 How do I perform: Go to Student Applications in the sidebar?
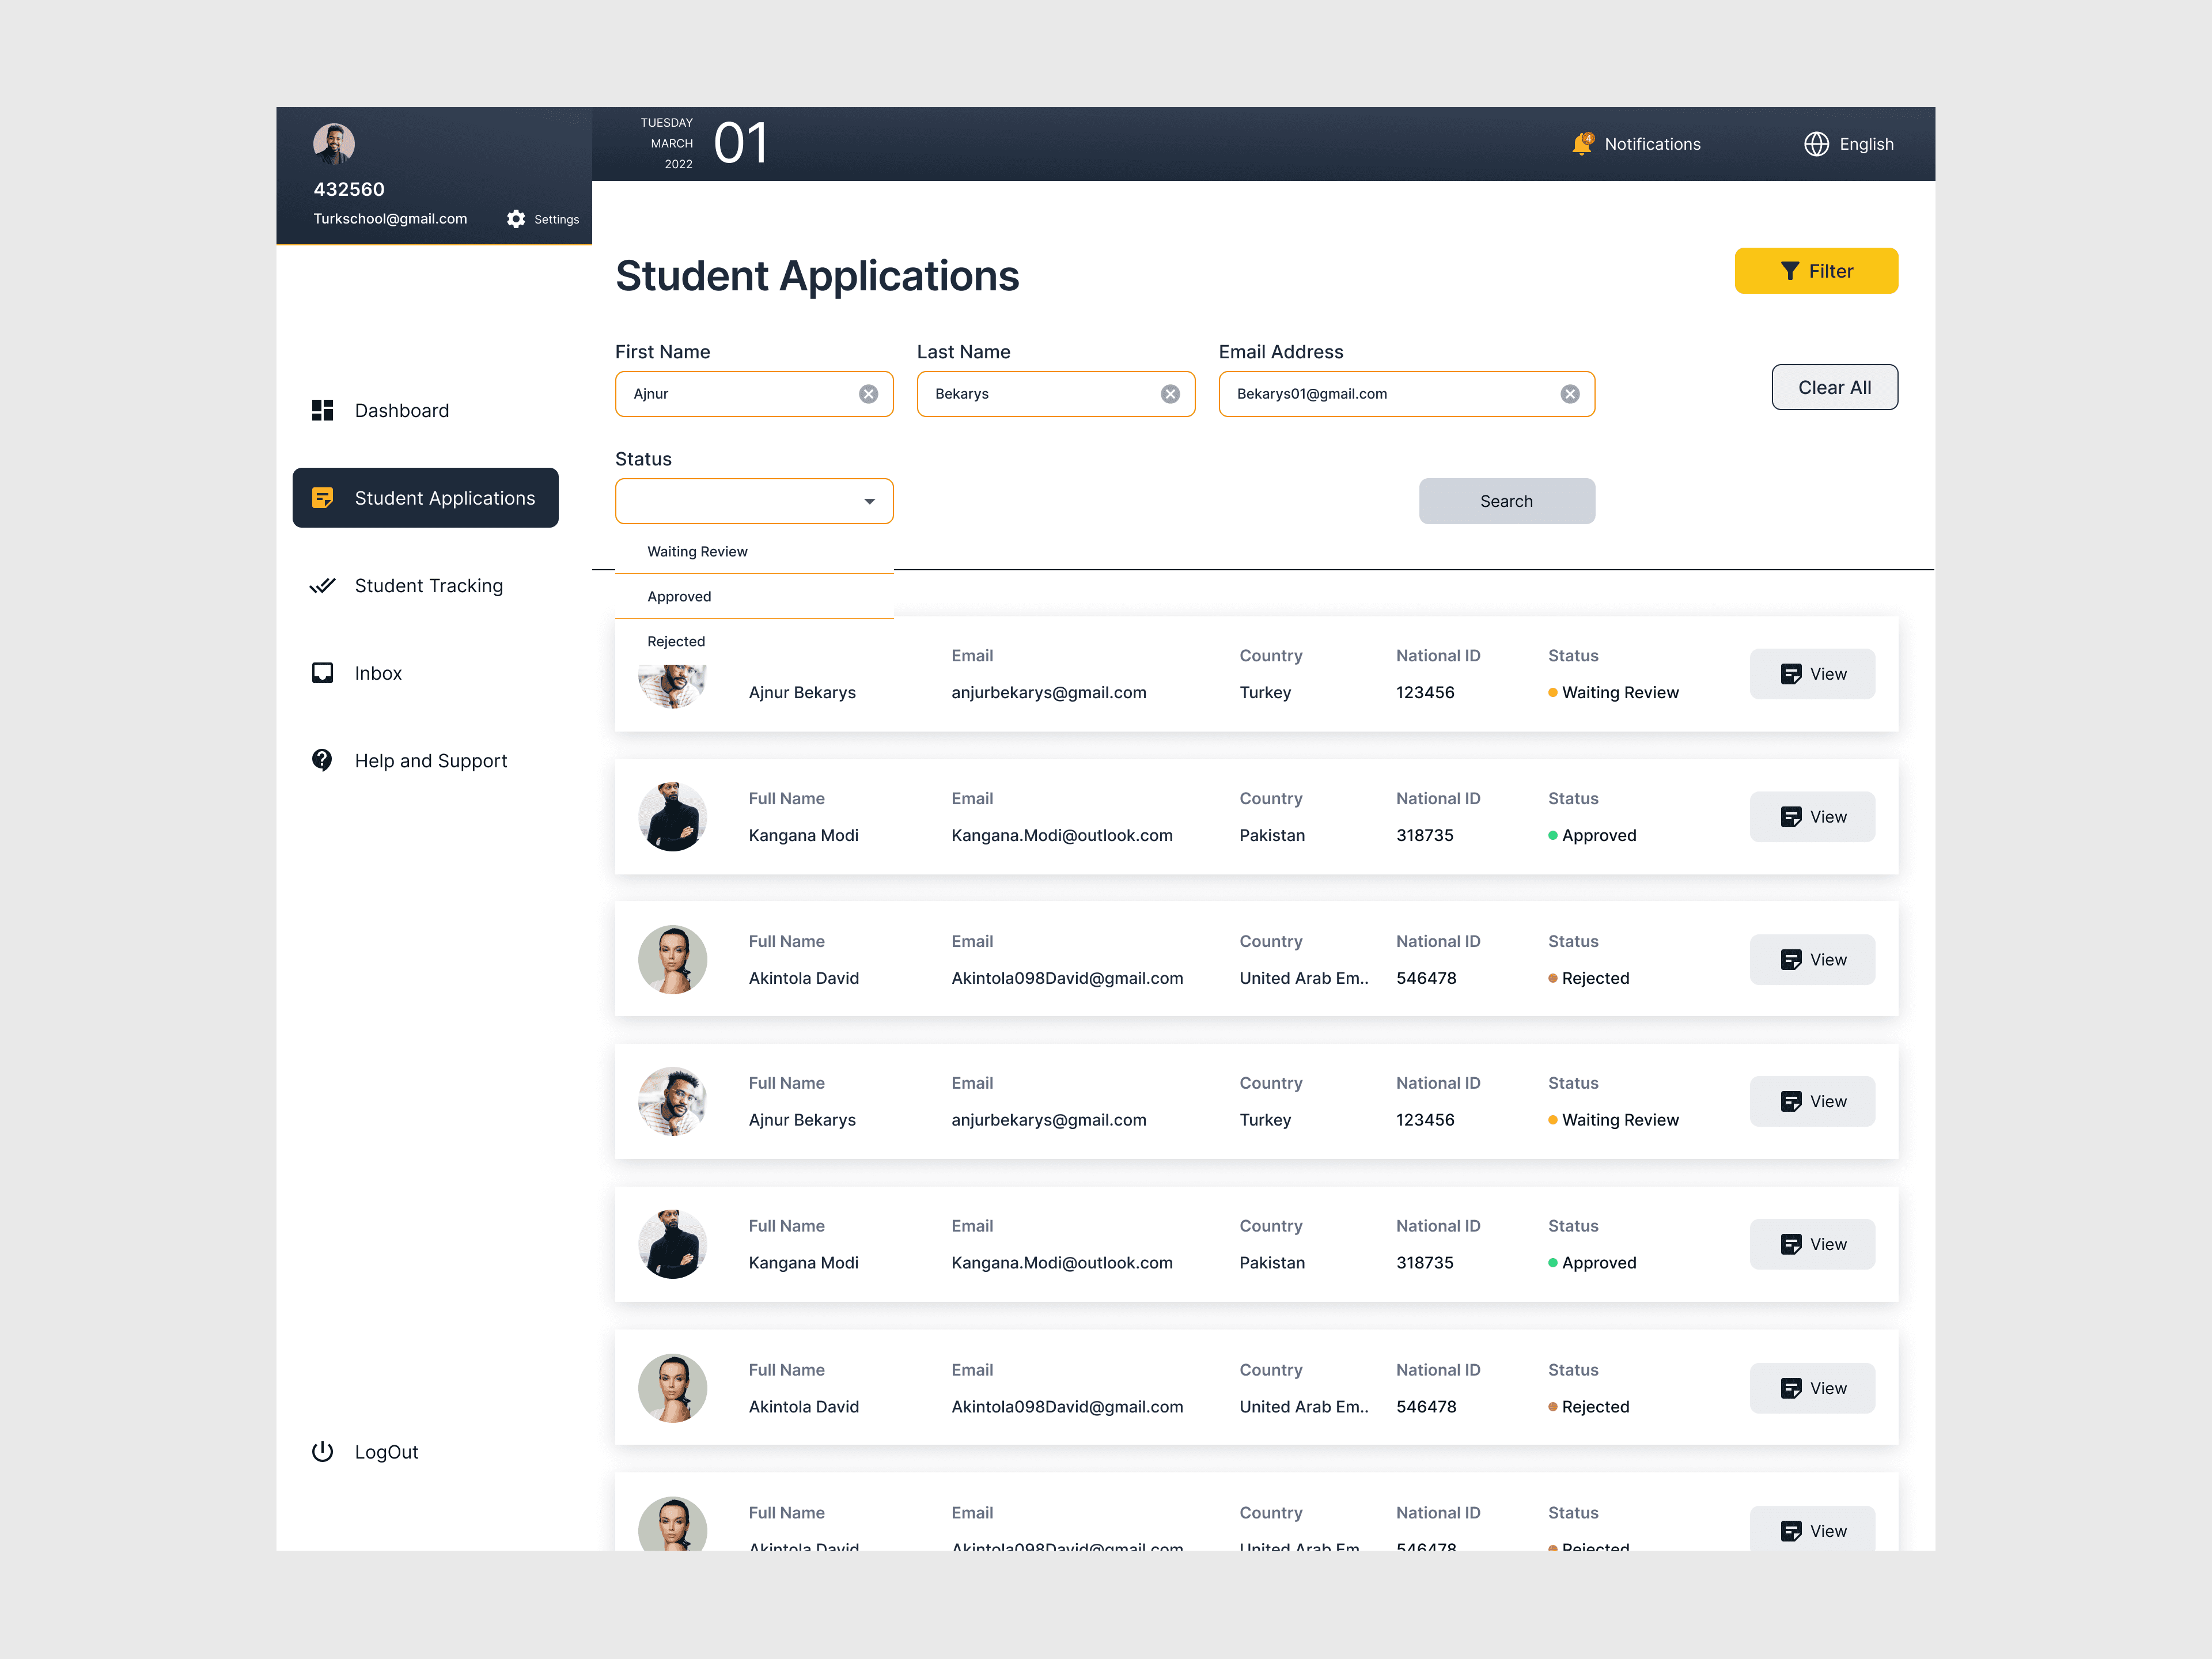click(425, 498)
